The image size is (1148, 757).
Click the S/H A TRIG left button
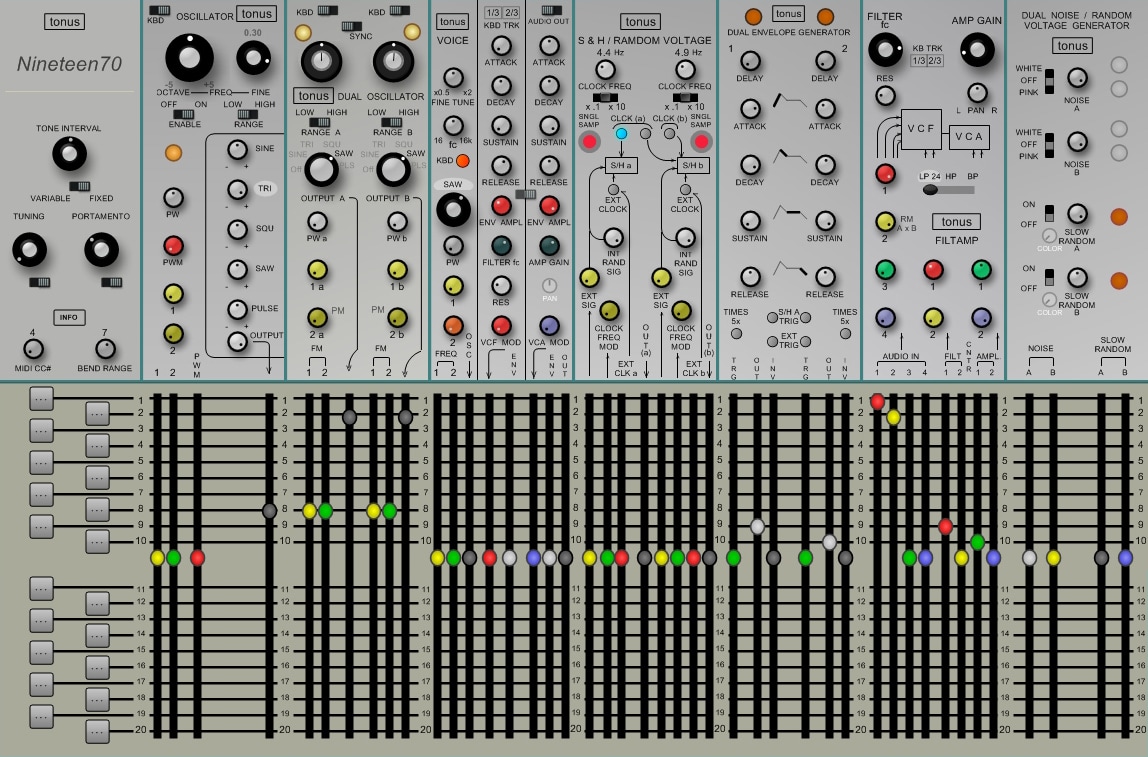(772, 318)
